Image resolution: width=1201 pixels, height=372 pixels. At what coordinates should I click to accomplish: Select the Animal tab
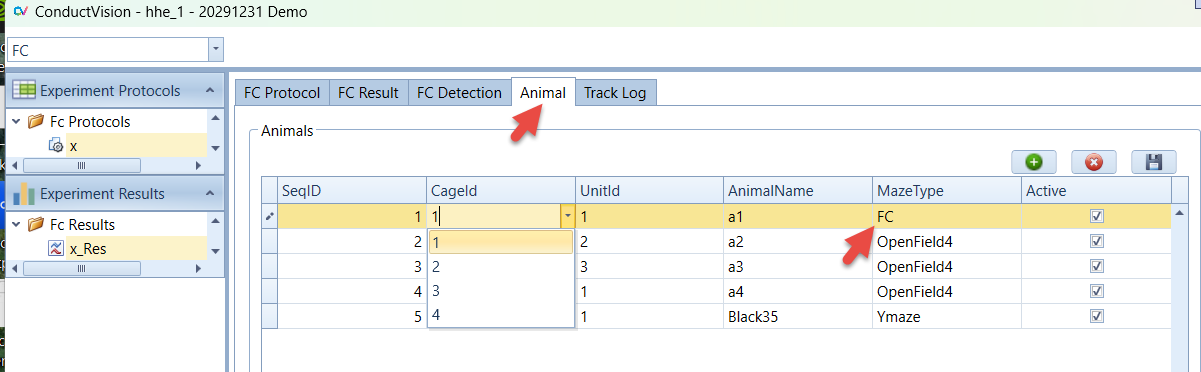click(x=543, y=92)
